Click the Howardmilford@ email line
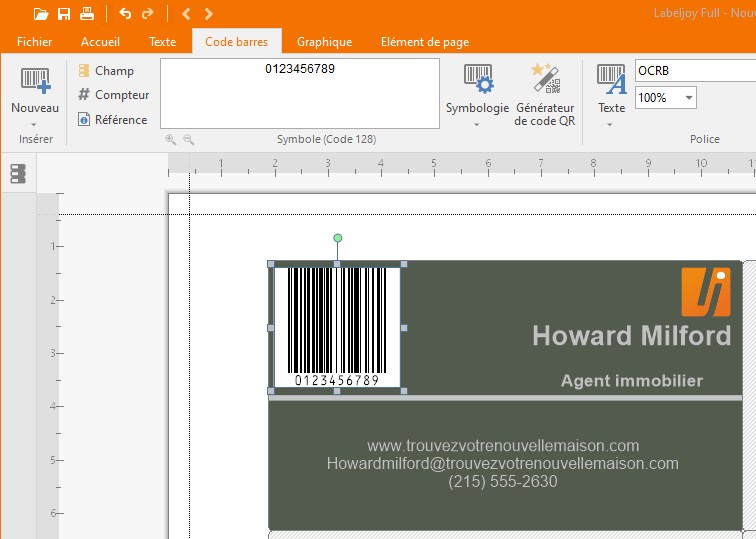Image resolution: width=756 pixels, height=539 pixels. coord(503,463)
